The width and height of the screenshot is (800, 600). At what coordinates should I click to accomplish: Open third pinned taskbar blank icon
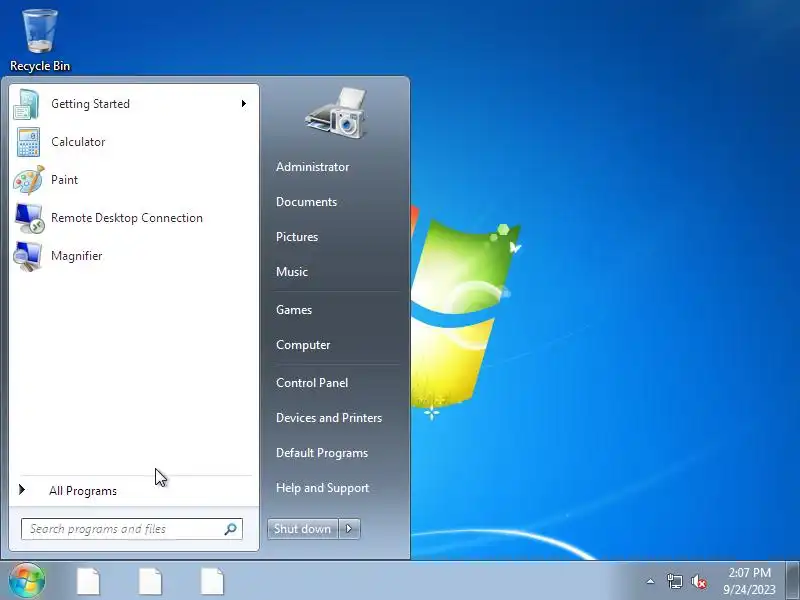click(x=212, y=581)
